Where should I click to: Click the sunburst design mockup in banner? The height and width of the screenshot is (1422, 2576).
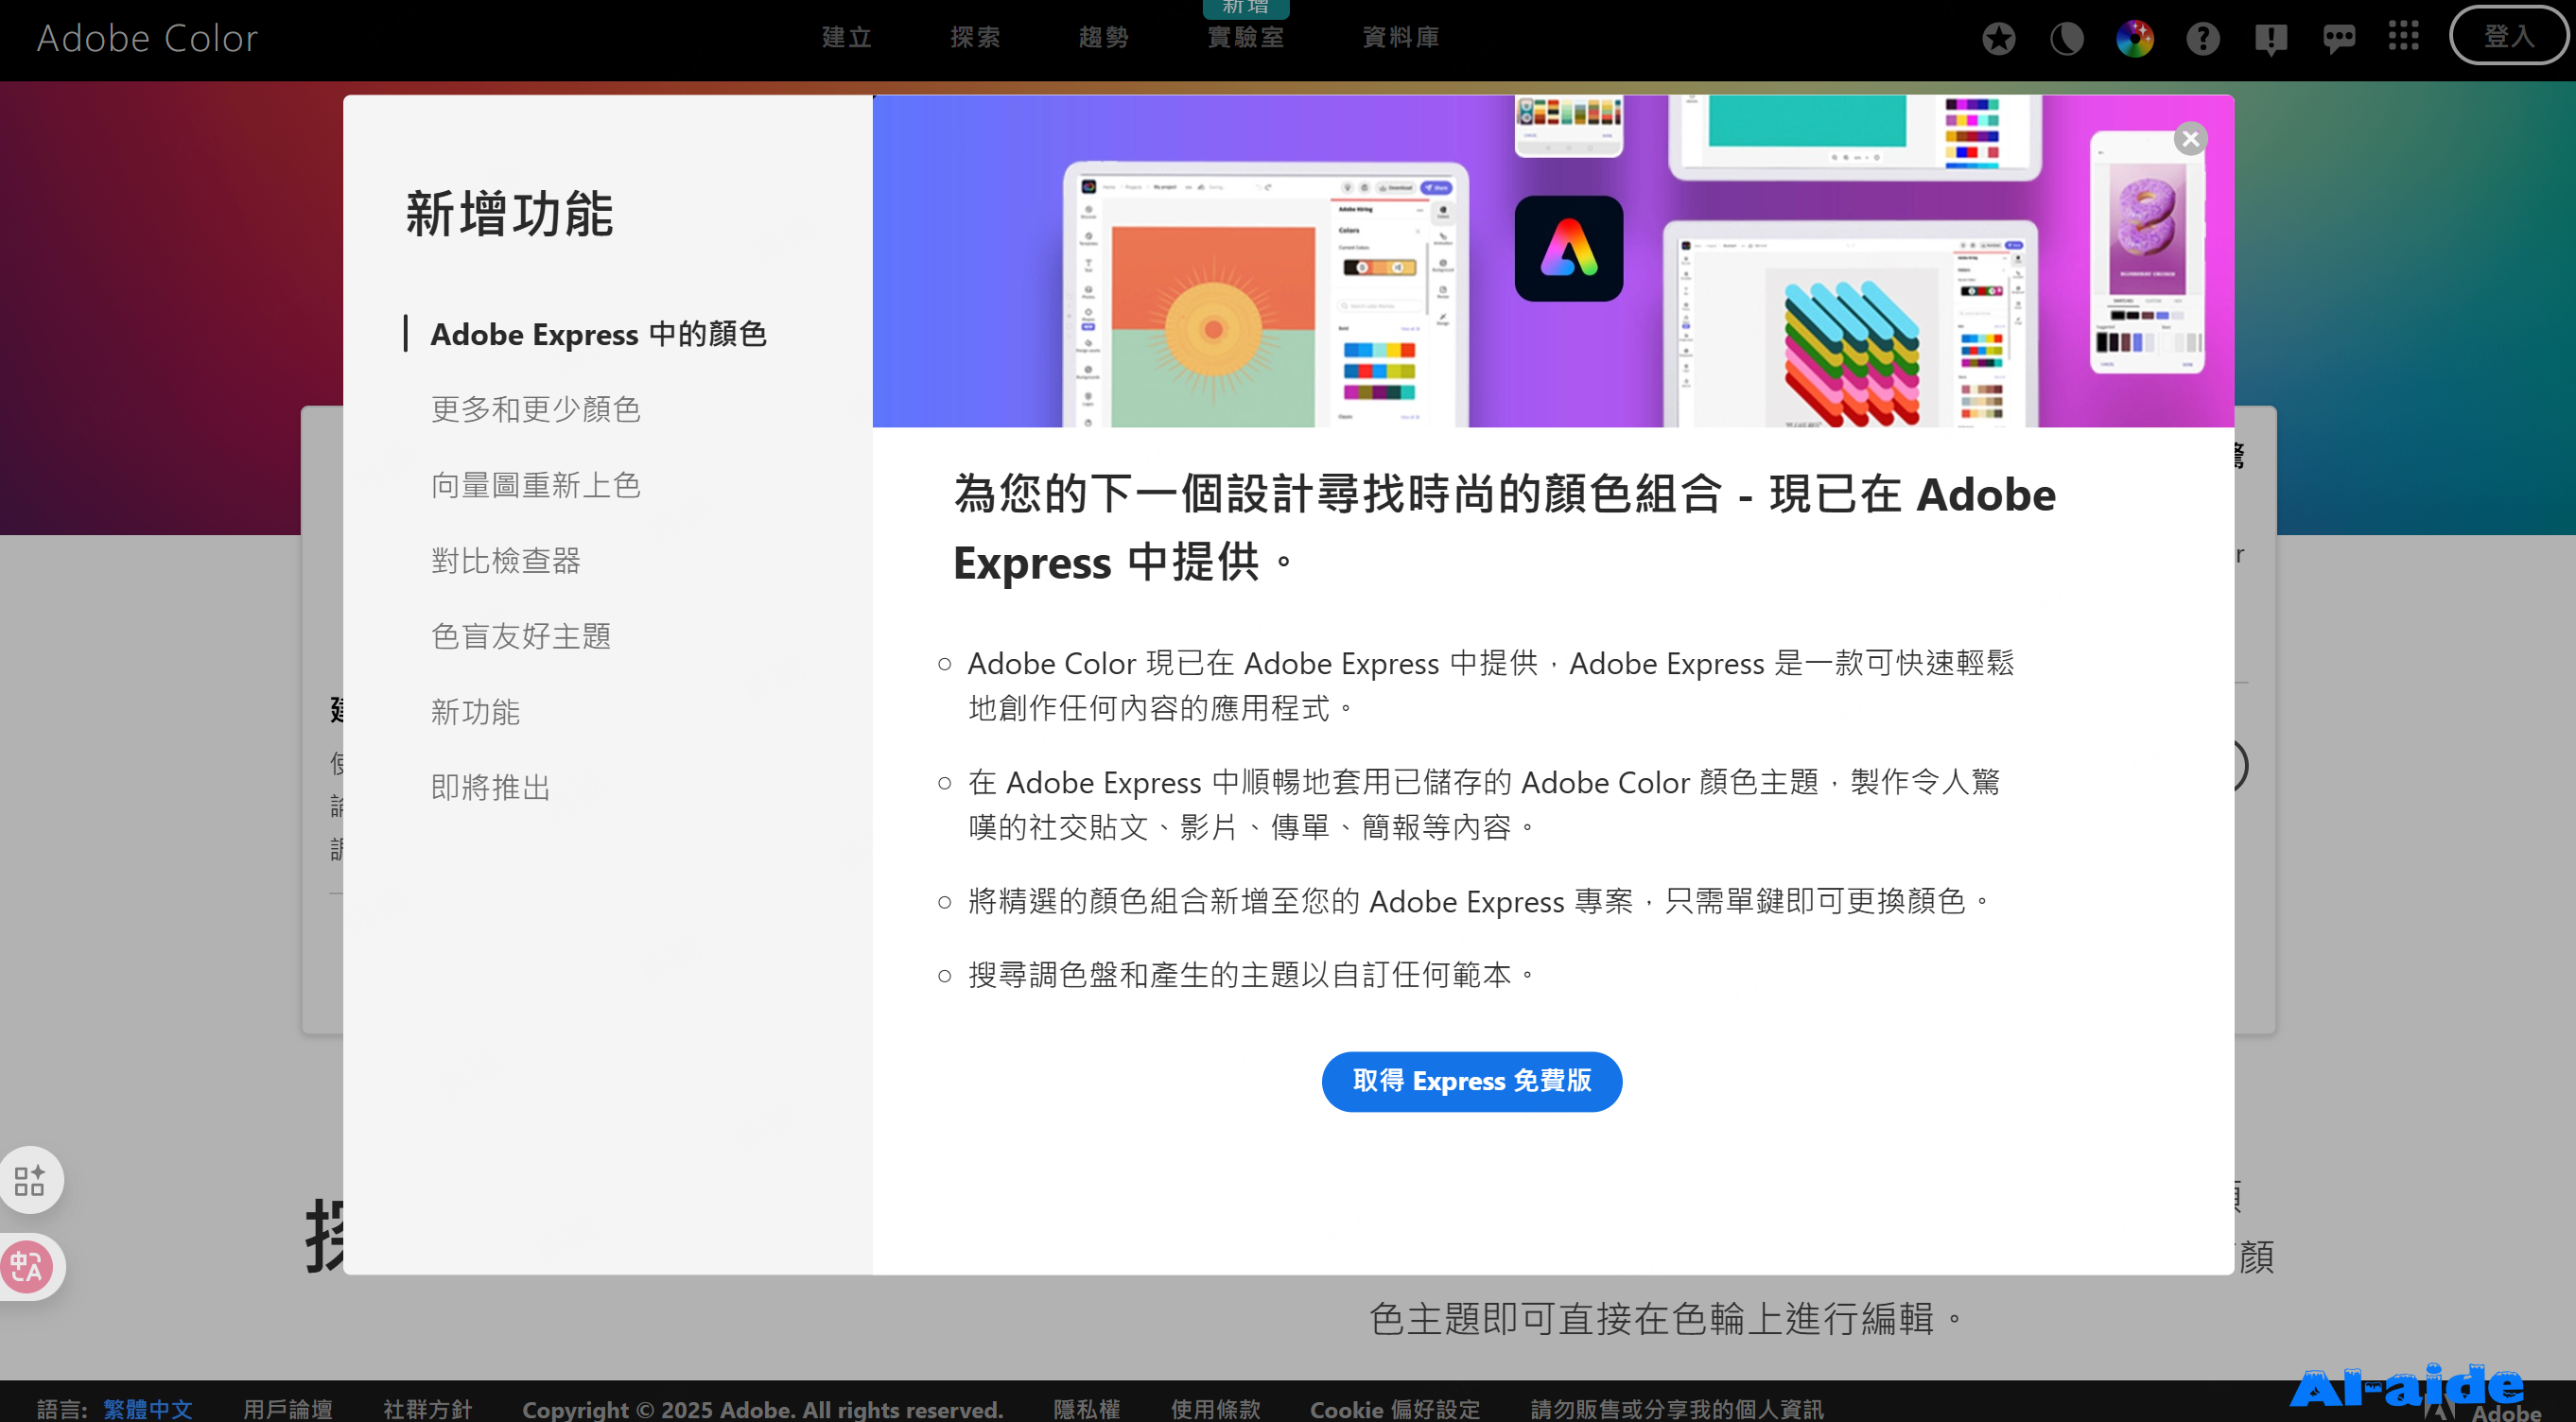(1213, 327)
